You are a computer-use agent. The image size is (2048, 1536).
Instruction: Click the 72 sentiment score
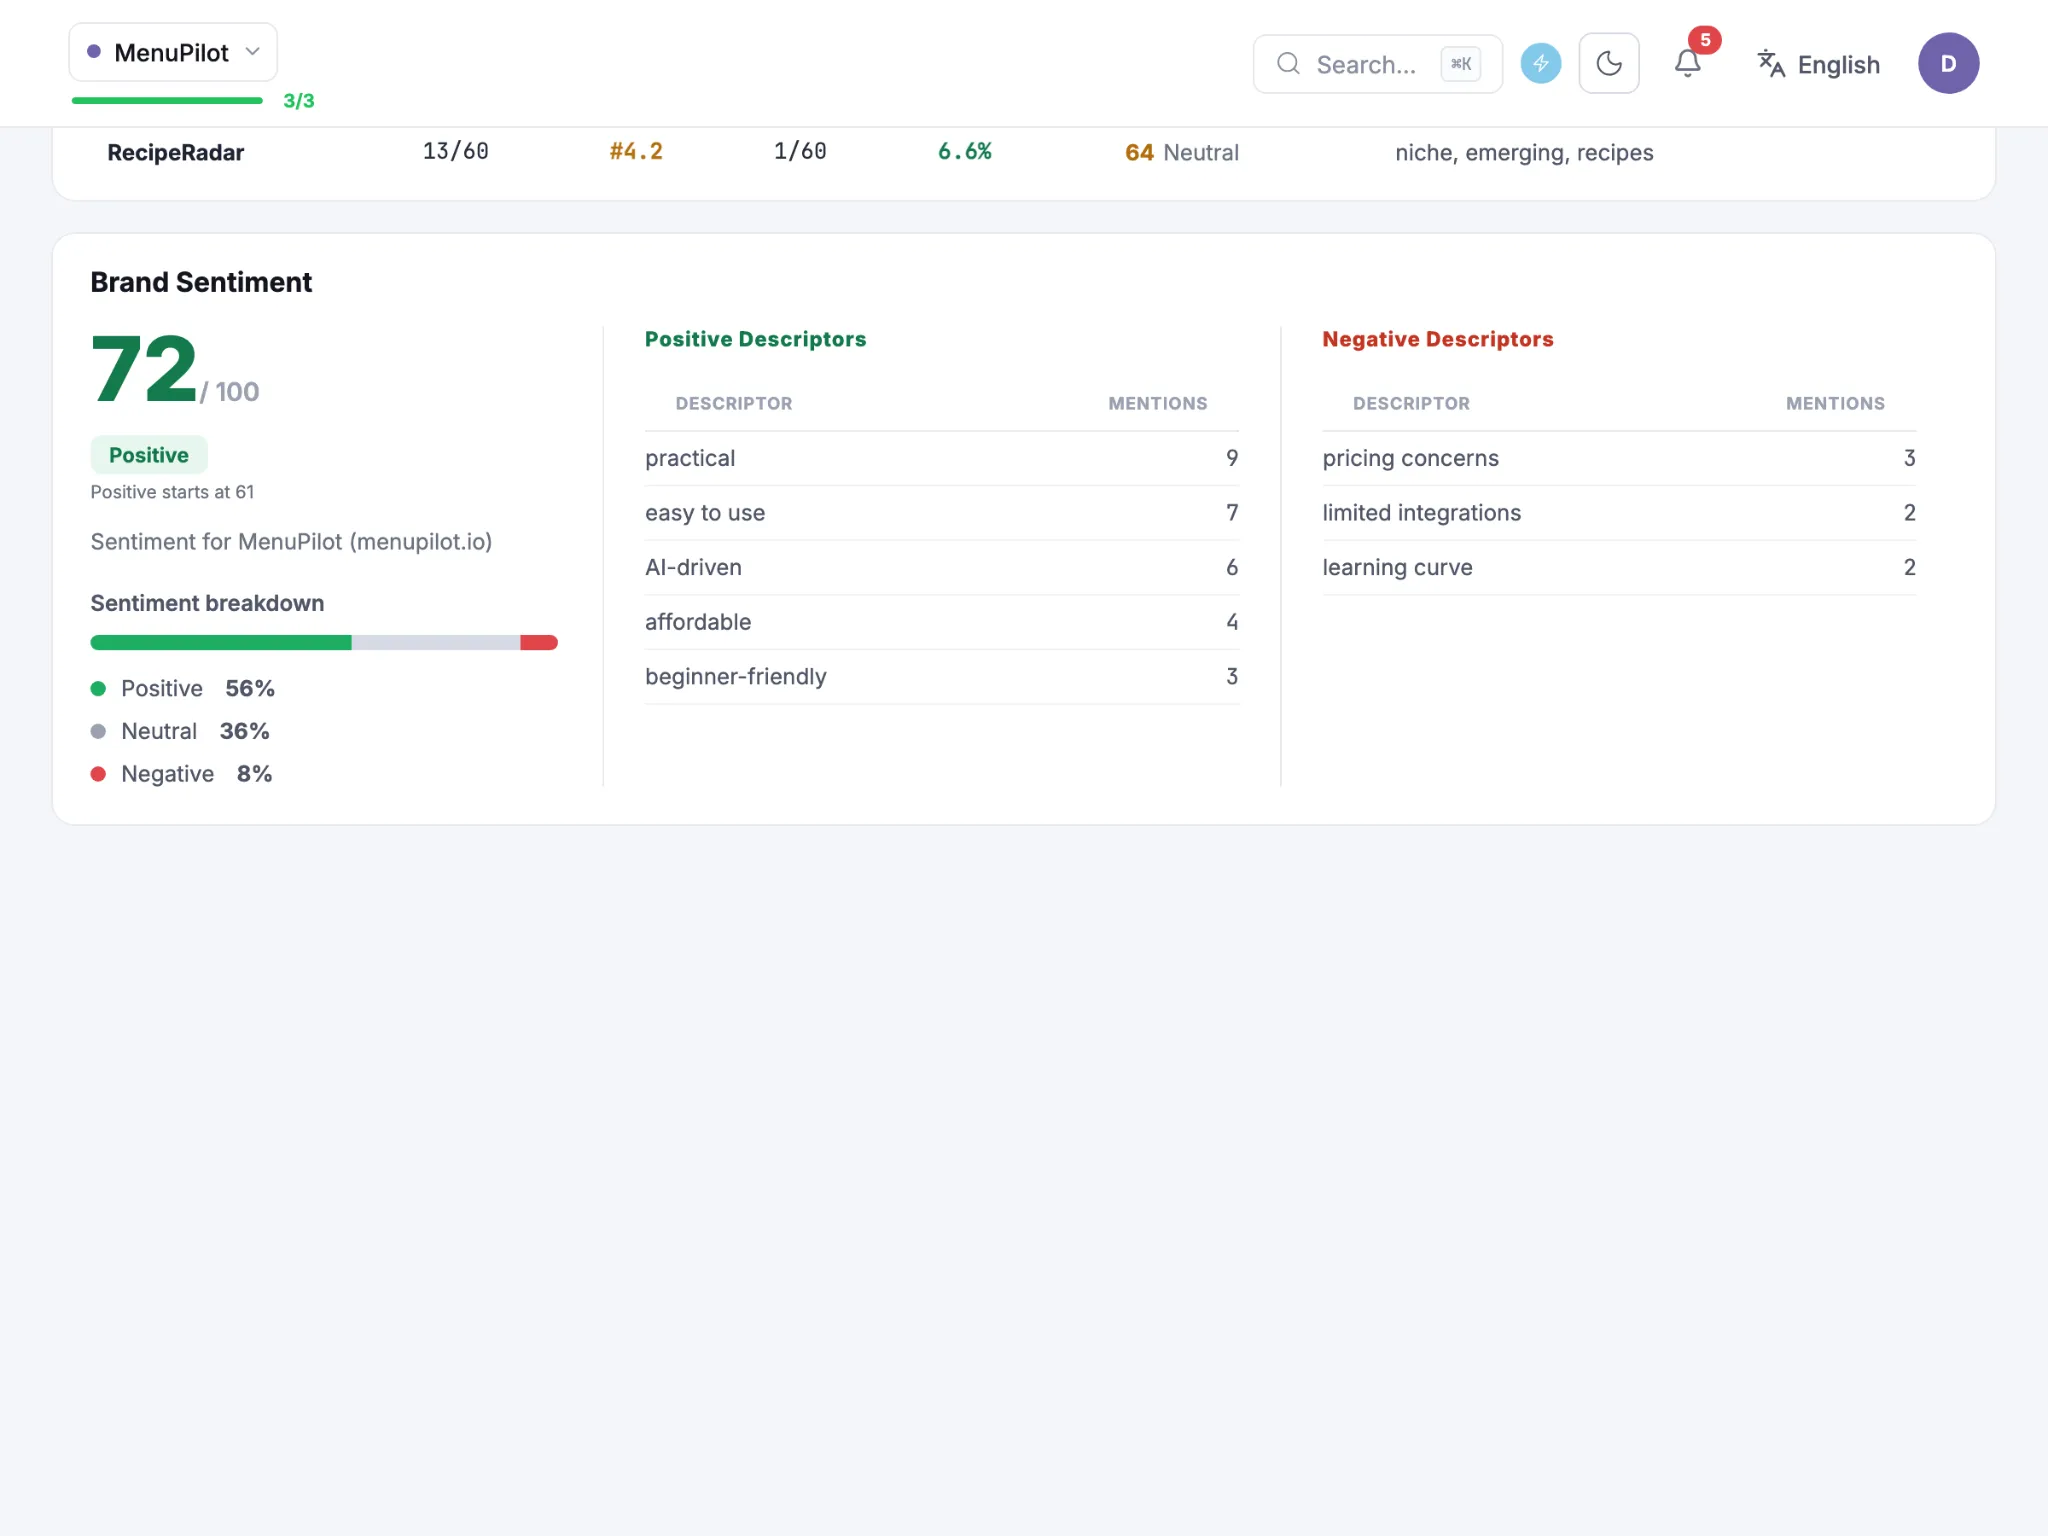144,370
